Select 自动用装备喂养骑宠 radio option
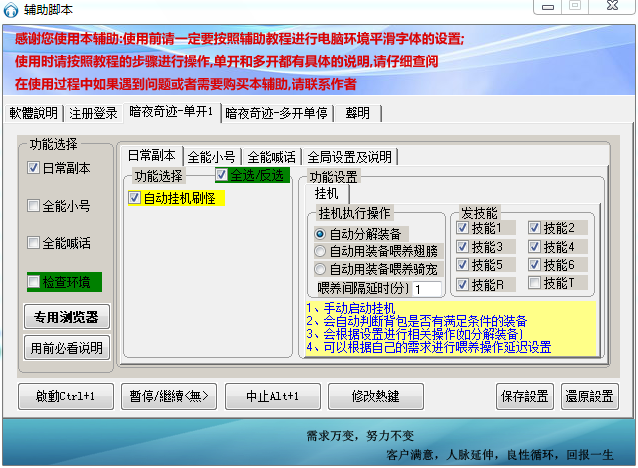The height and width of the screenshot is (468, 638). [320, 269]
